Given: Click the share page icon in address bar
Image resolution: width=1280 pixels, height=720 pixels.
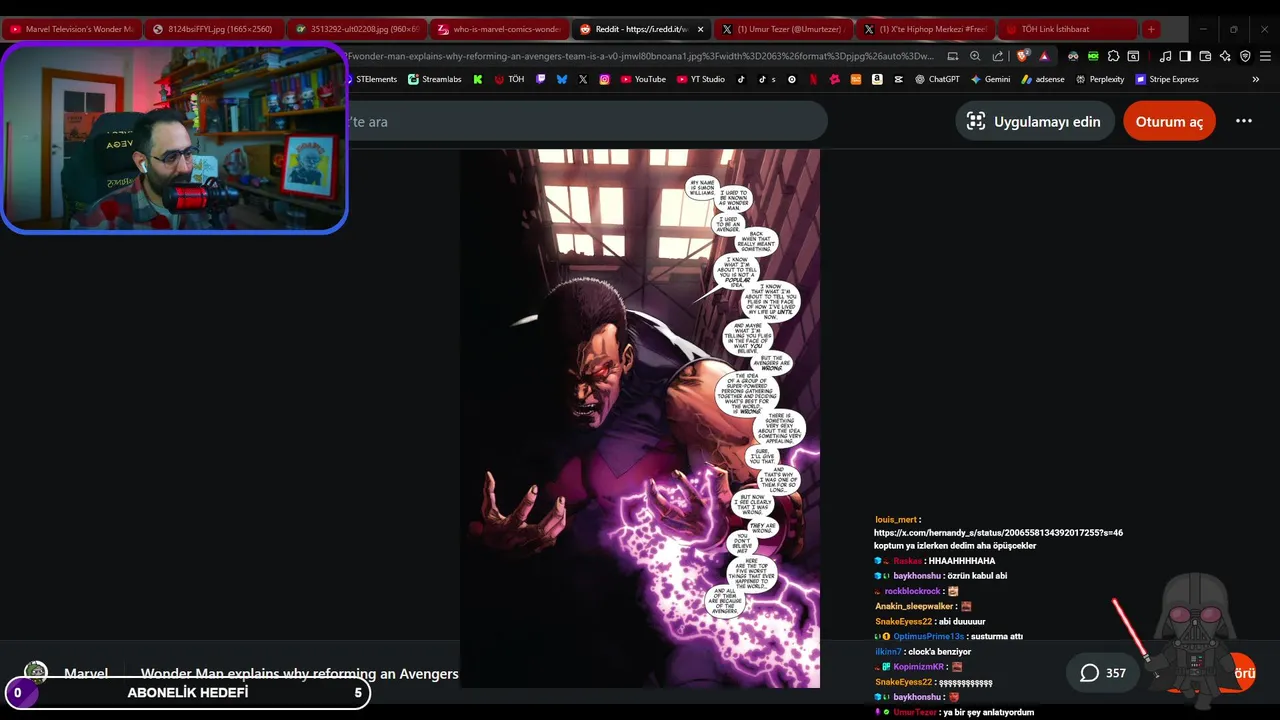Looking at the screenshot, I should pos(998,56).
